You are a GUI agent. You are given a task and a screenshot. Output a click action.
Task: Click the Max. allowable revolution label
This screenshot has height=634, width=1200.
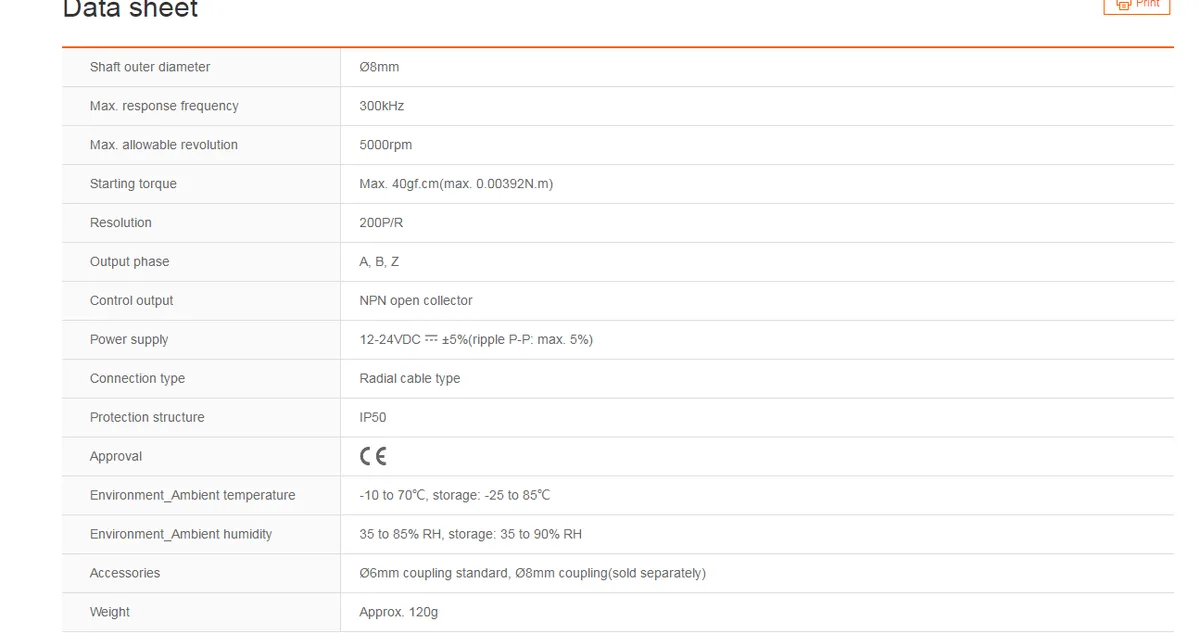pyautogui.click(x=164, y=145)
